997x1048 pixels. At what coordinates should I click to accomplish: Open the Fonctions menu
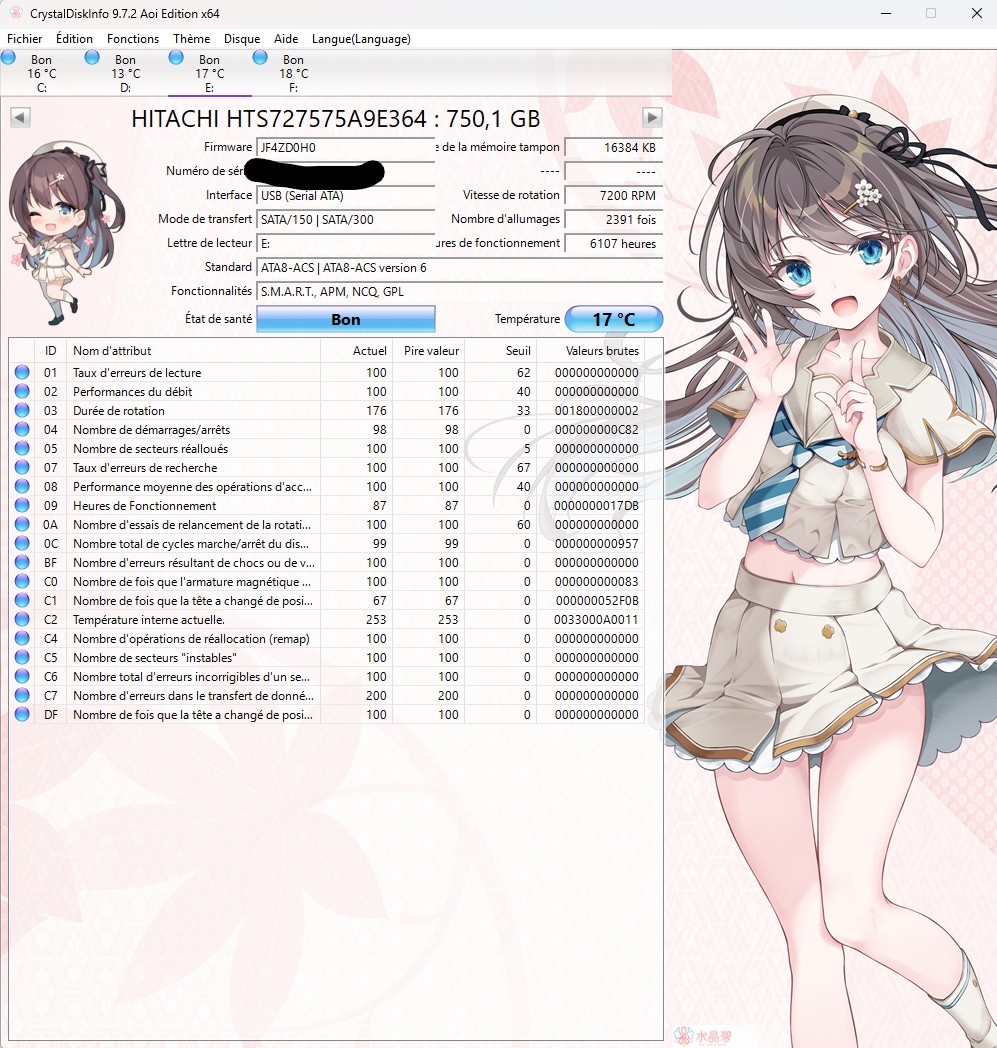[x=133, y=39]
